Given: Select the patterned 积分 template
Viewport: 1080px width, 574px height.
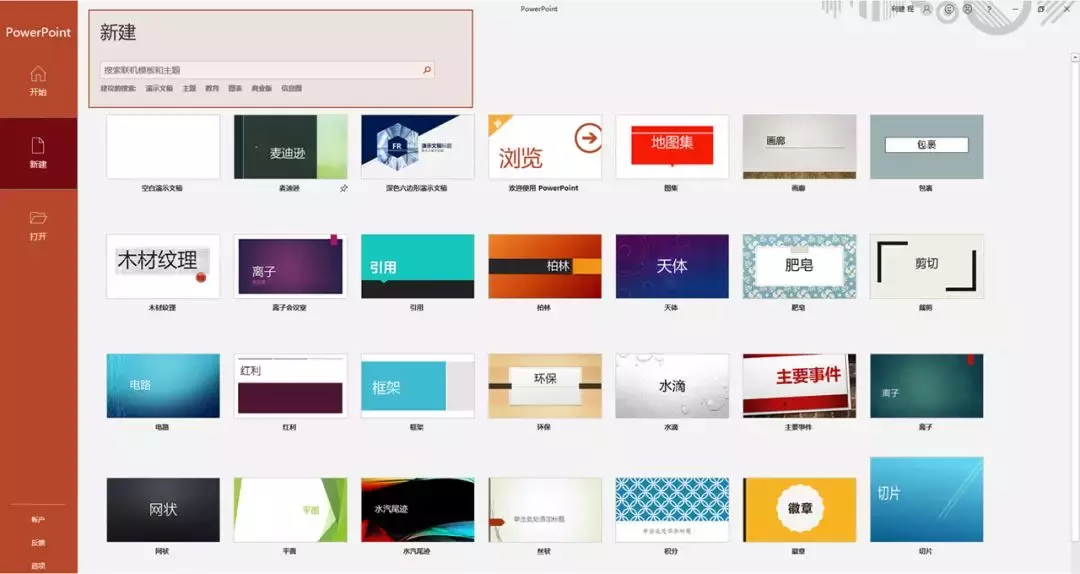Looking at the screenshot, I should click(x=672, y=510).
